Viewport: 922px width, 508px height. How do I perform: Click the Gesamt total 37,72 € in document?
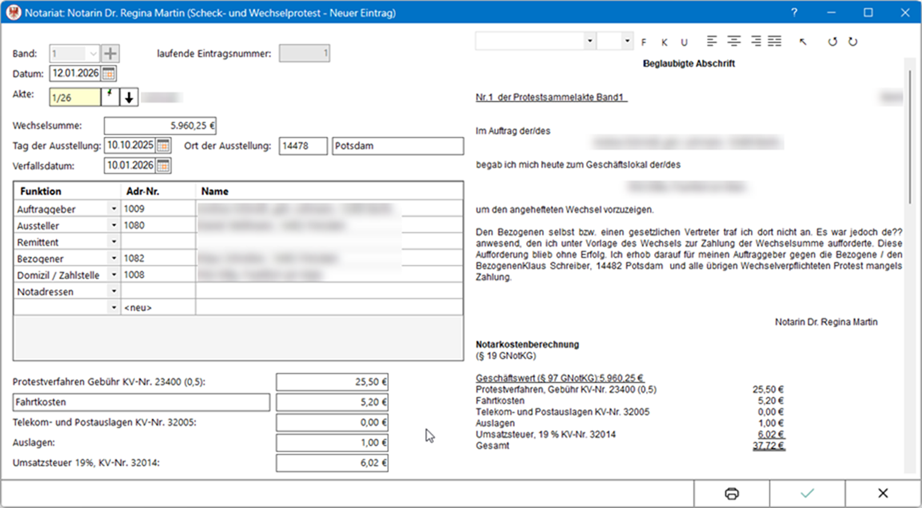click(769, 446)
